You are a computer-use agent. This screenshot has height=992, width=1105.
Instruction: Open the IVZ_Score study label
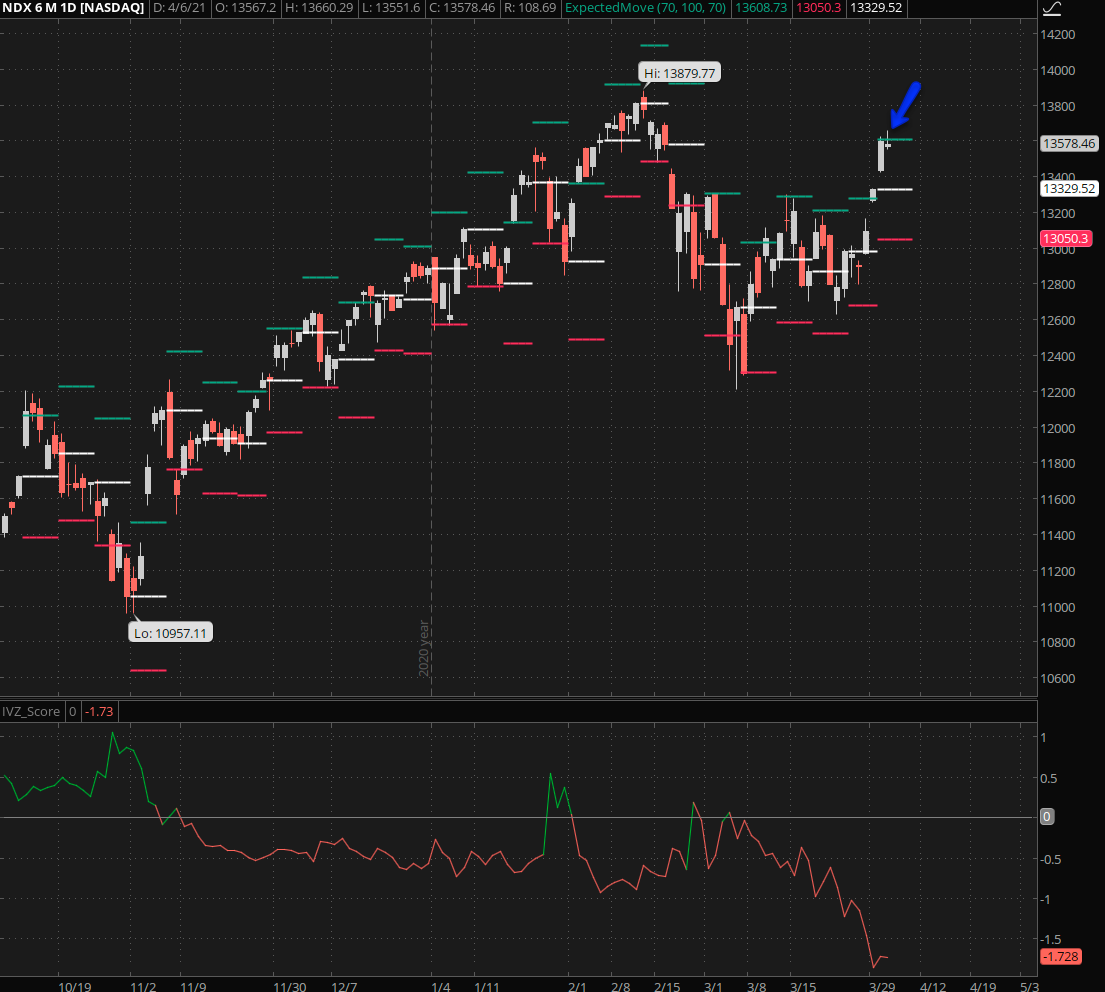tap(31, 711)
